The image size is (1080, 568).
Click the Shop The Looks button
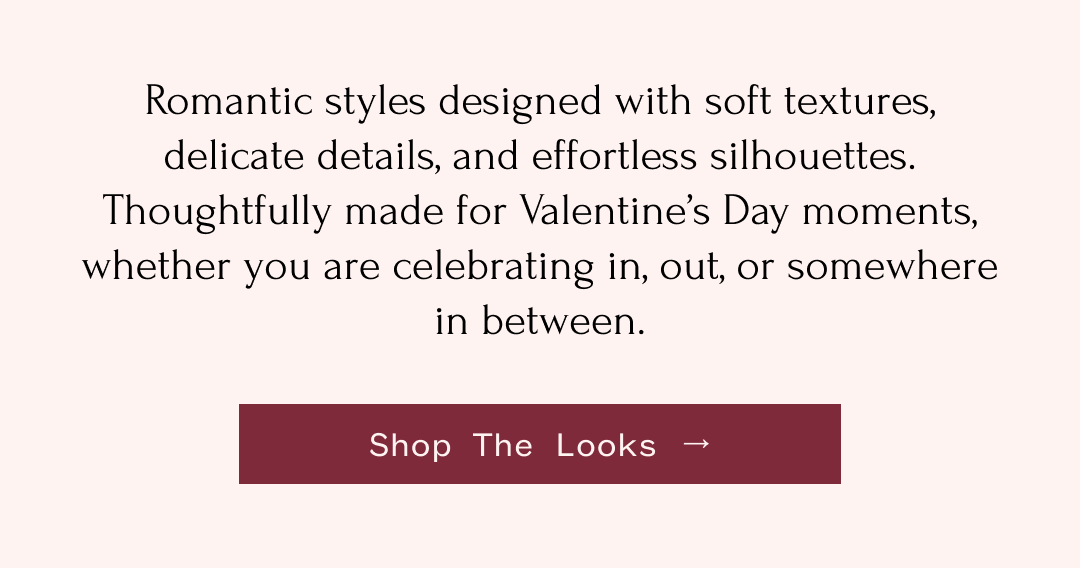click(539, 444)
